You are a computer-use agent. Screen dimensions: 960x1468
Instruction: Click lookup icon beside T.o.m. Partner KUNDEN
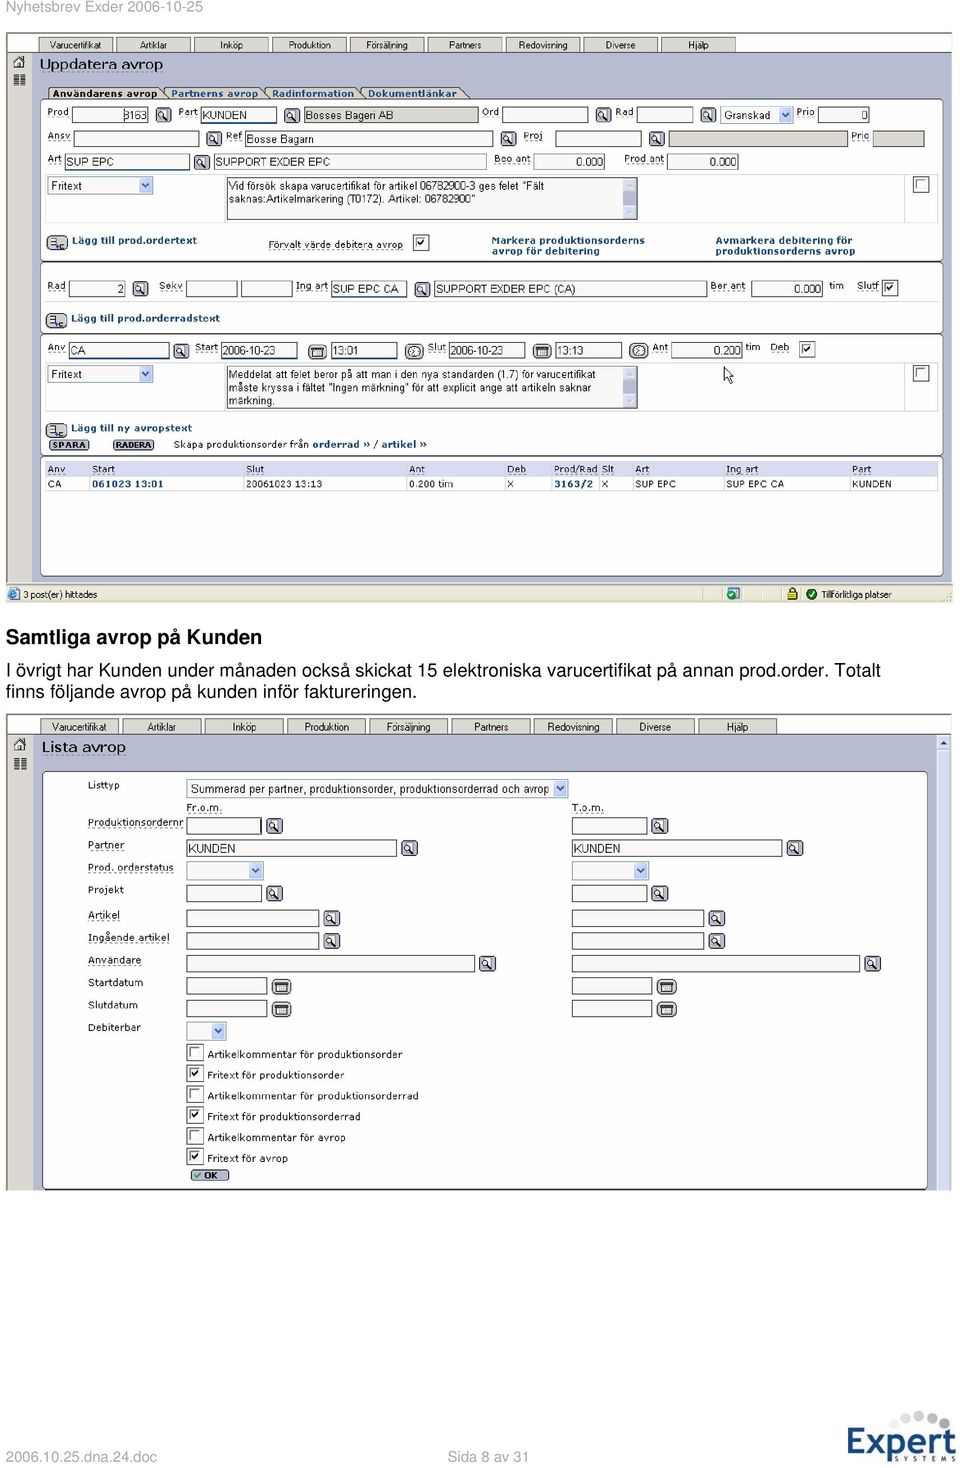point(794,848)
